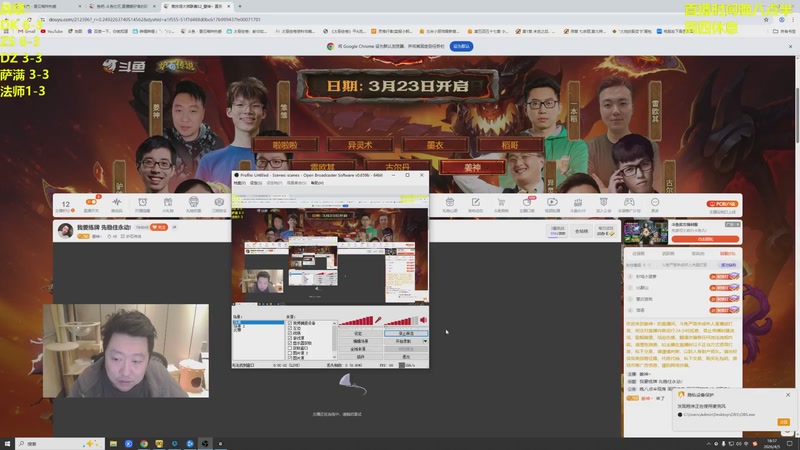Click the 开始录制 start recording button
This screenshot has width=800, height=450.
pyautogui.click(x=403, y=341)
